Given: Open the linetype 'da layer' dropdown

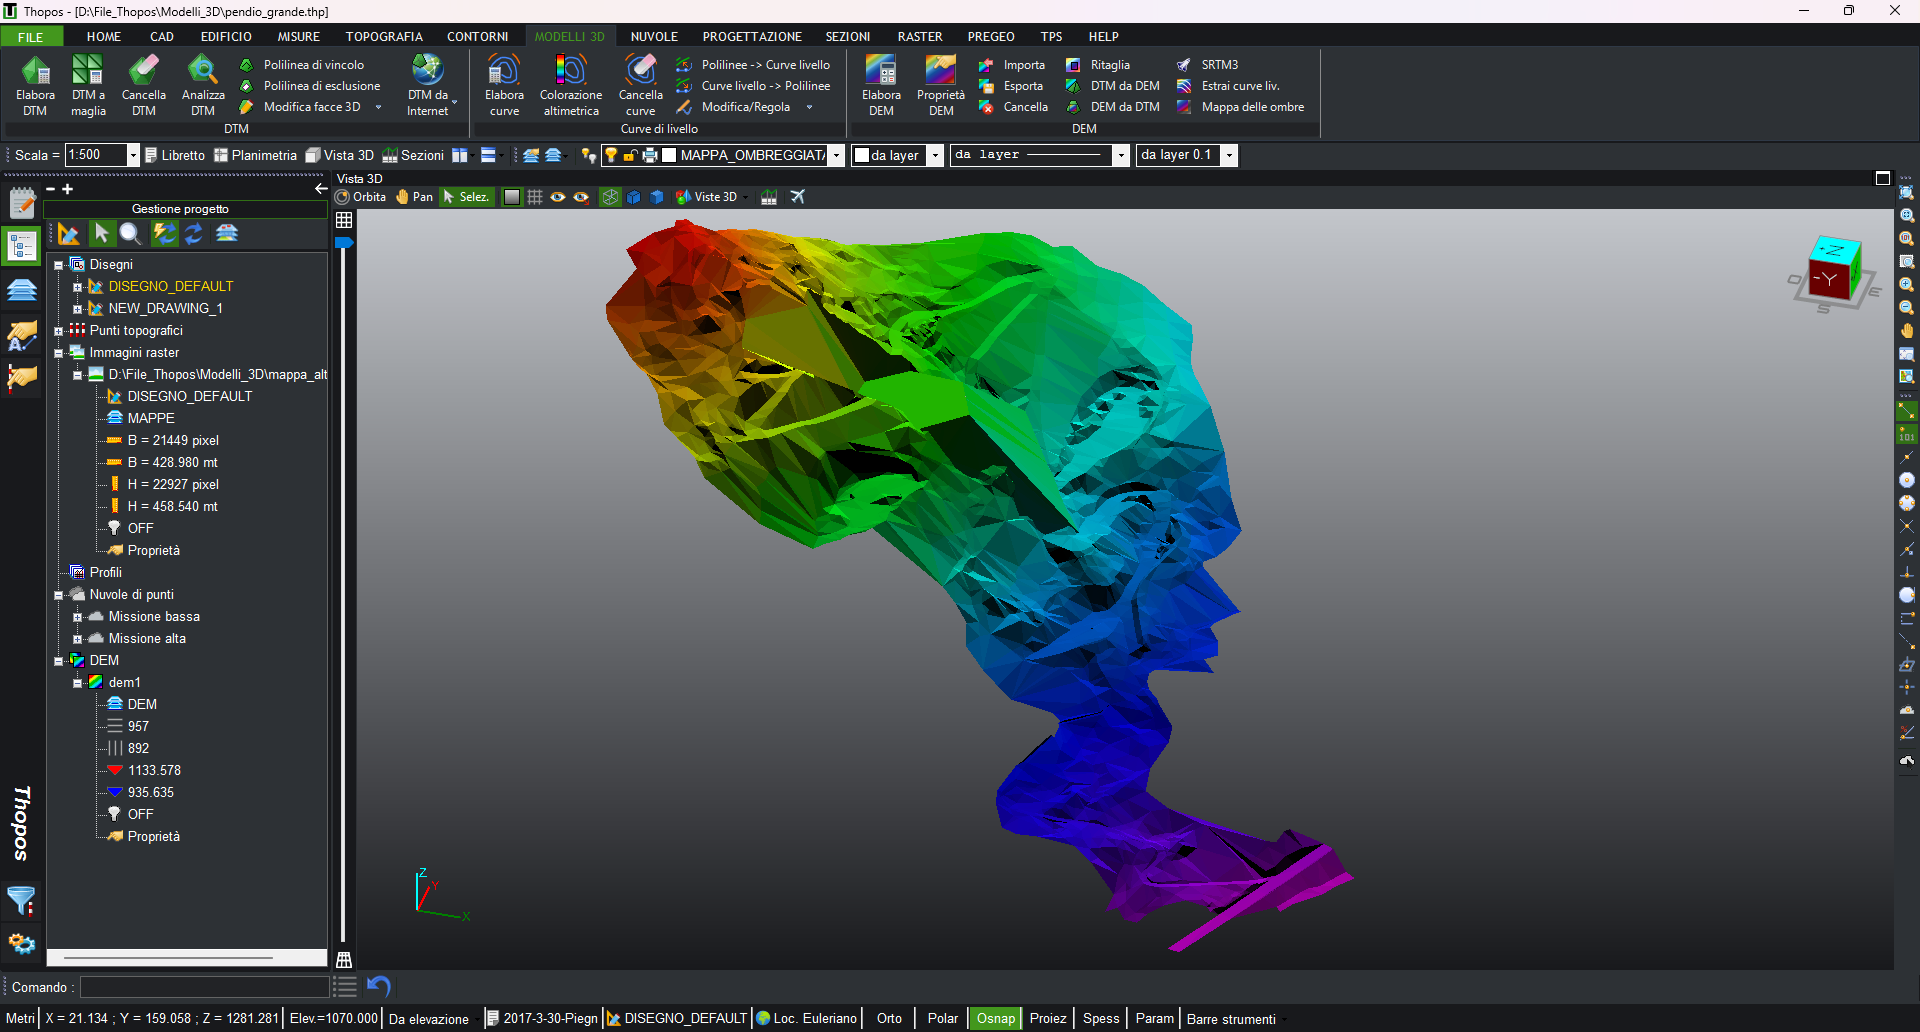Looking at the screenshot, I should (1121, 155).
